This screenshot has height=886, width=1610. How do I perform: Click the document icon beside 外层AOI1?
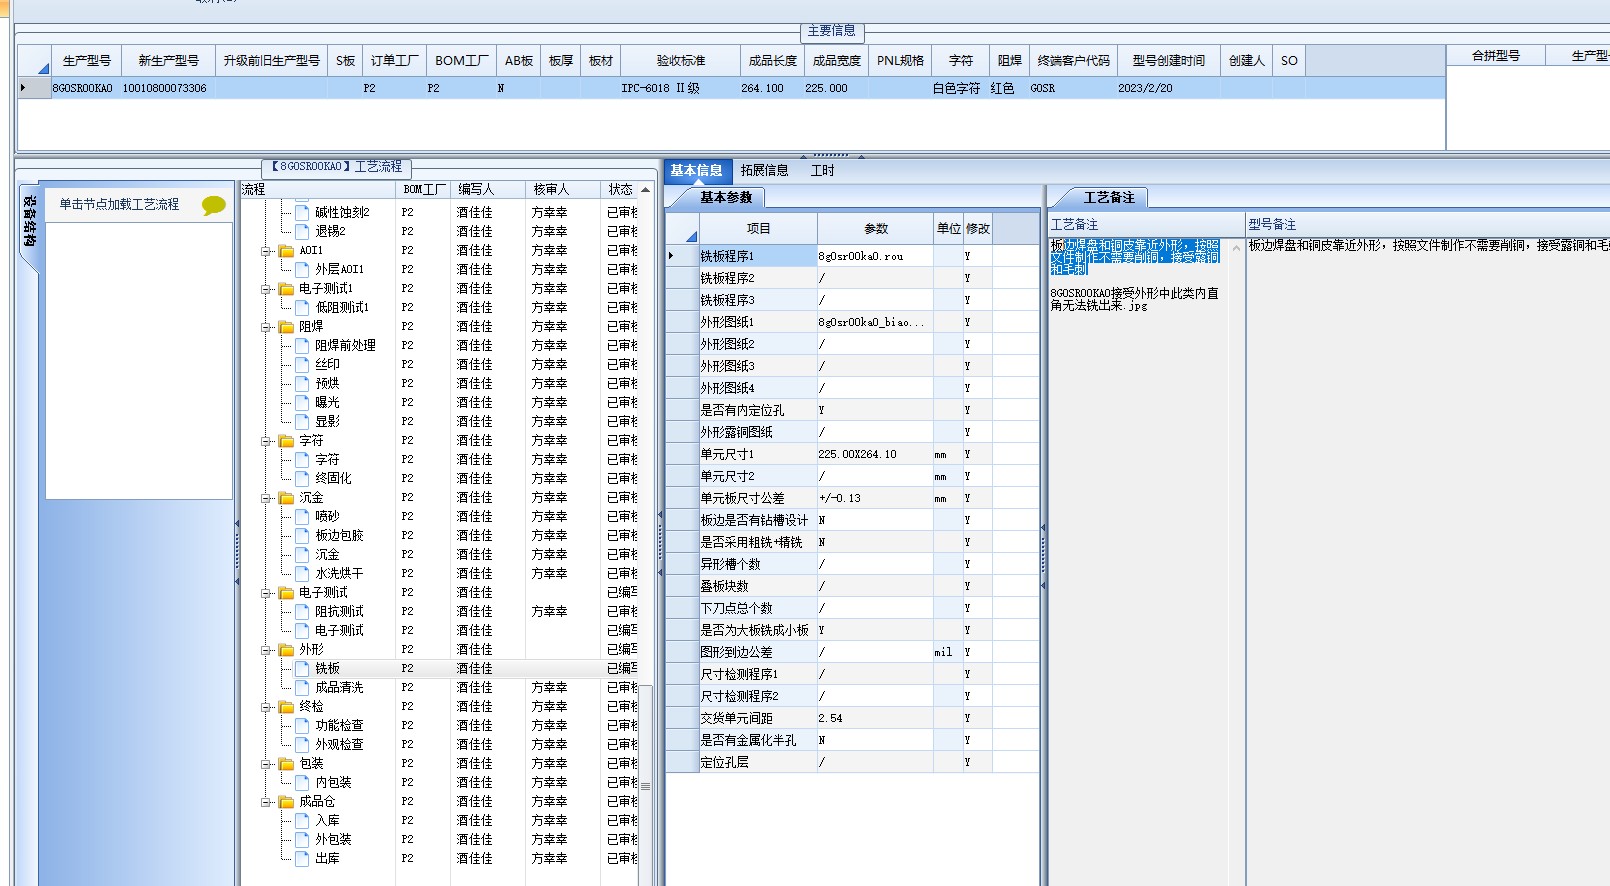click(302, 269)
